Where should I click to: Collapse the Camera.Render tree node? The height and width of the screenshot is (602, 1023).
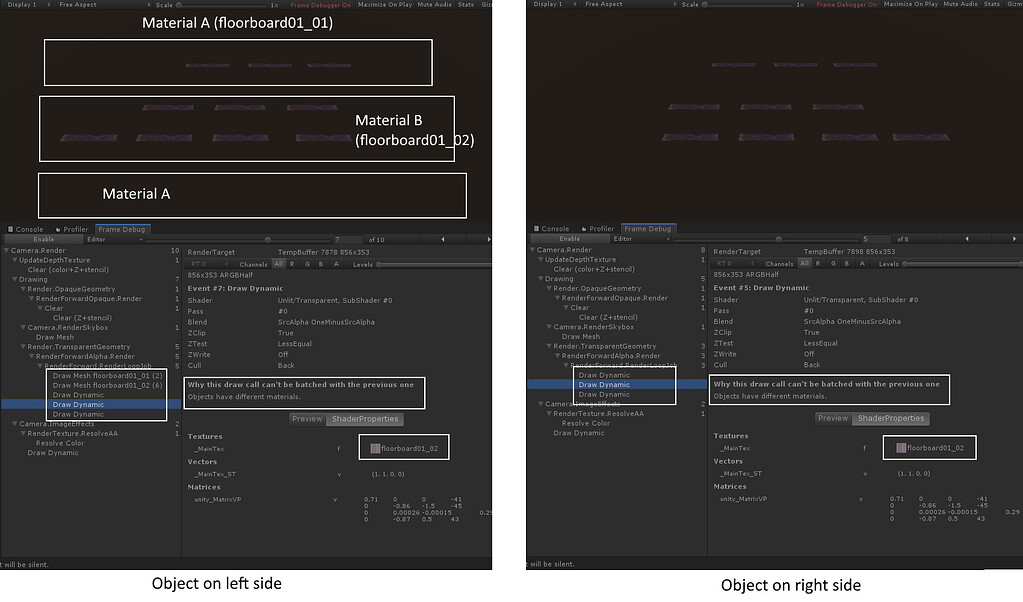click(8, 249)
